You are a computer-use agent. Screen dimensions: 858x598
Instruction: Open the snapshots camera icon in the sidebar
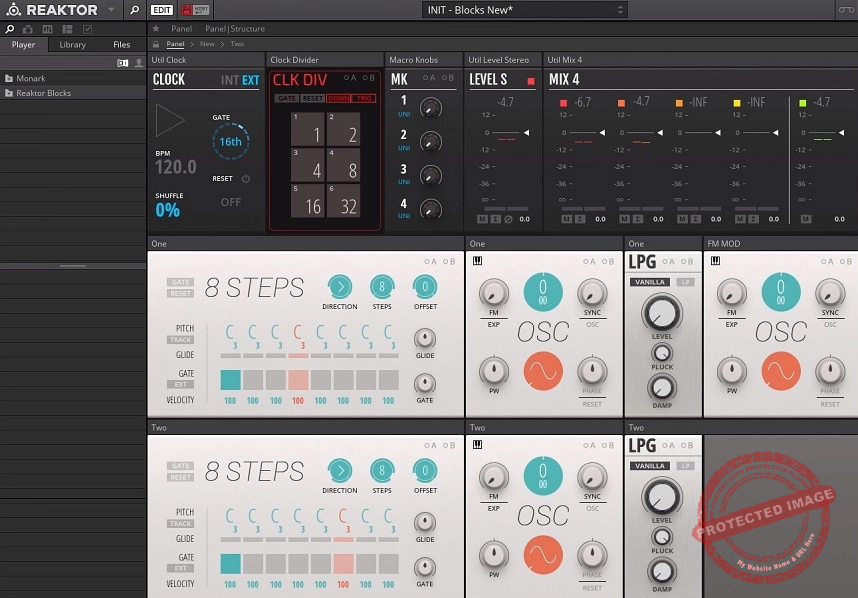pyautogui.click(x=28, y=29)
